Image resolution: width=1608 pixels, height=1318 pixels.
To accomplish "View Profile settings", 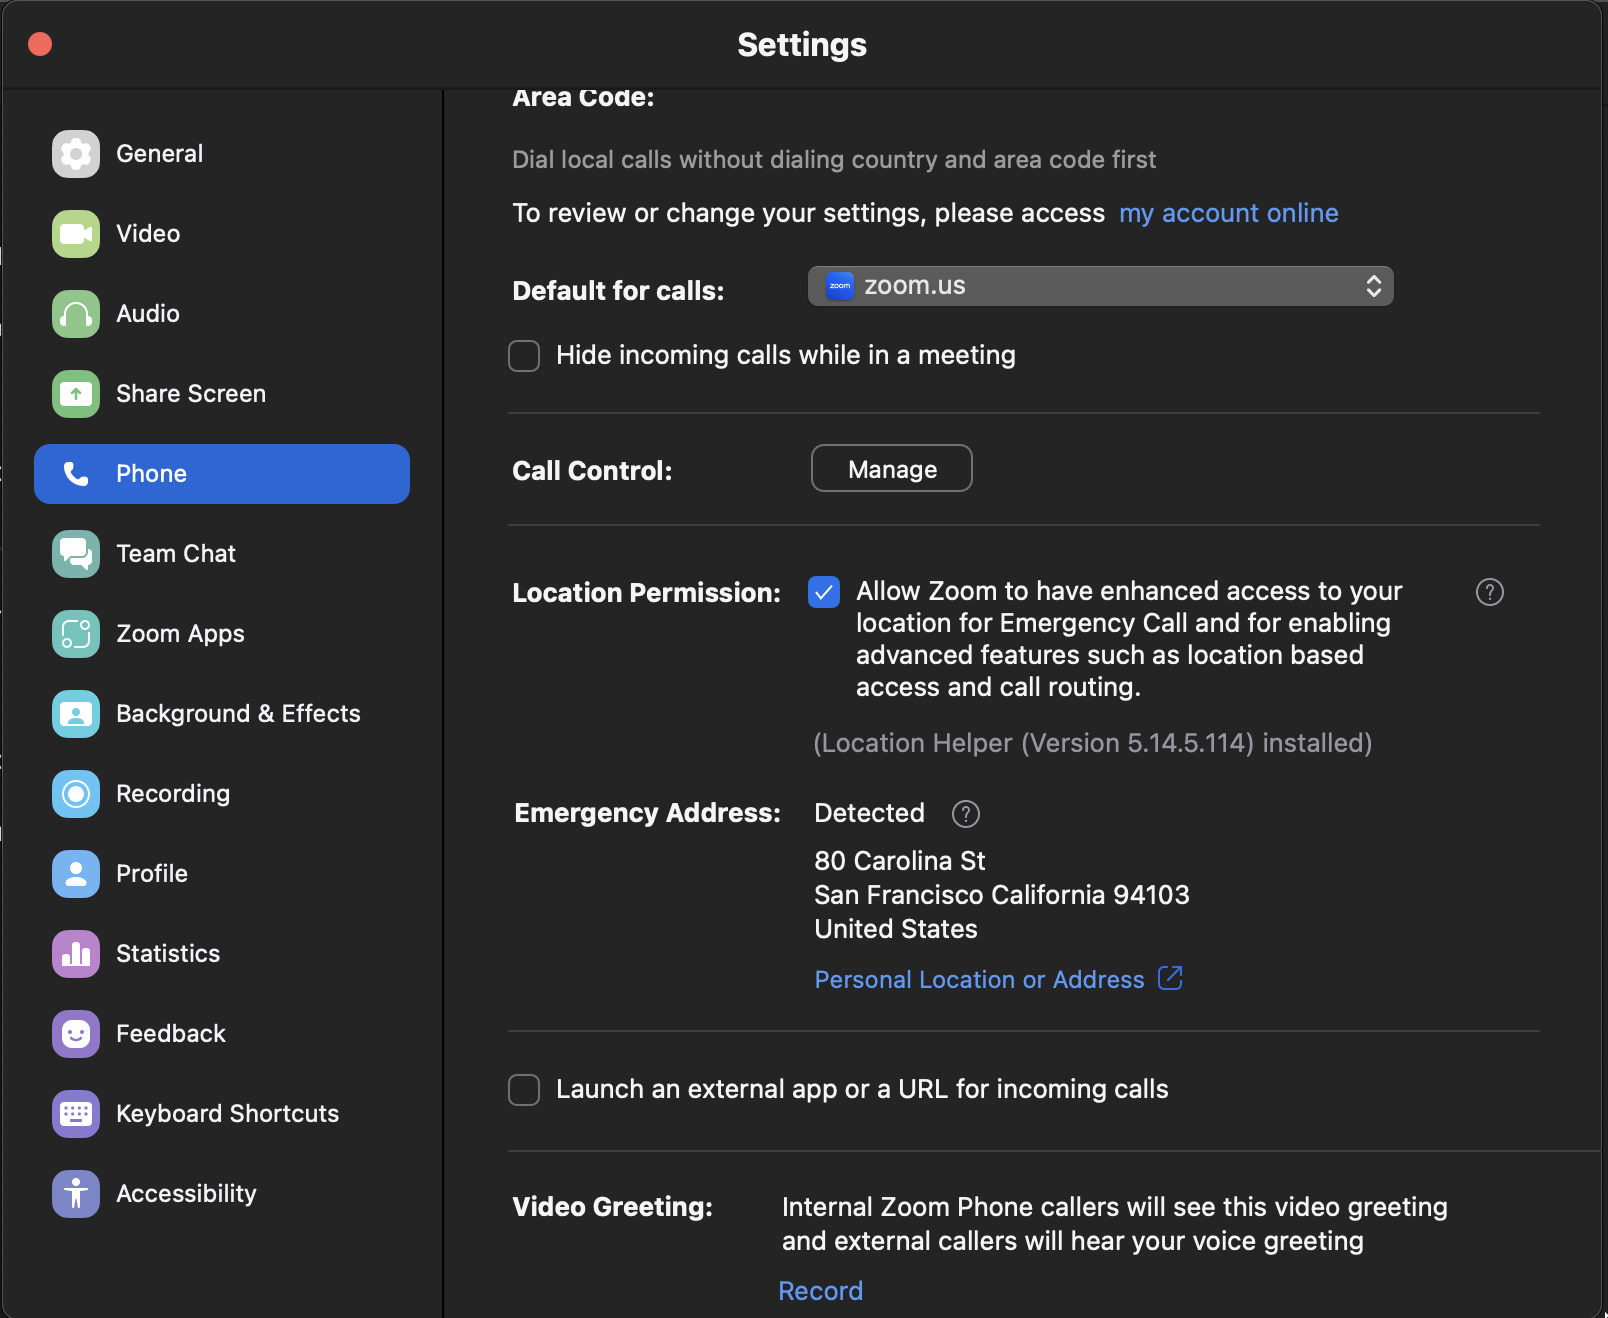I will pos(222,874).
